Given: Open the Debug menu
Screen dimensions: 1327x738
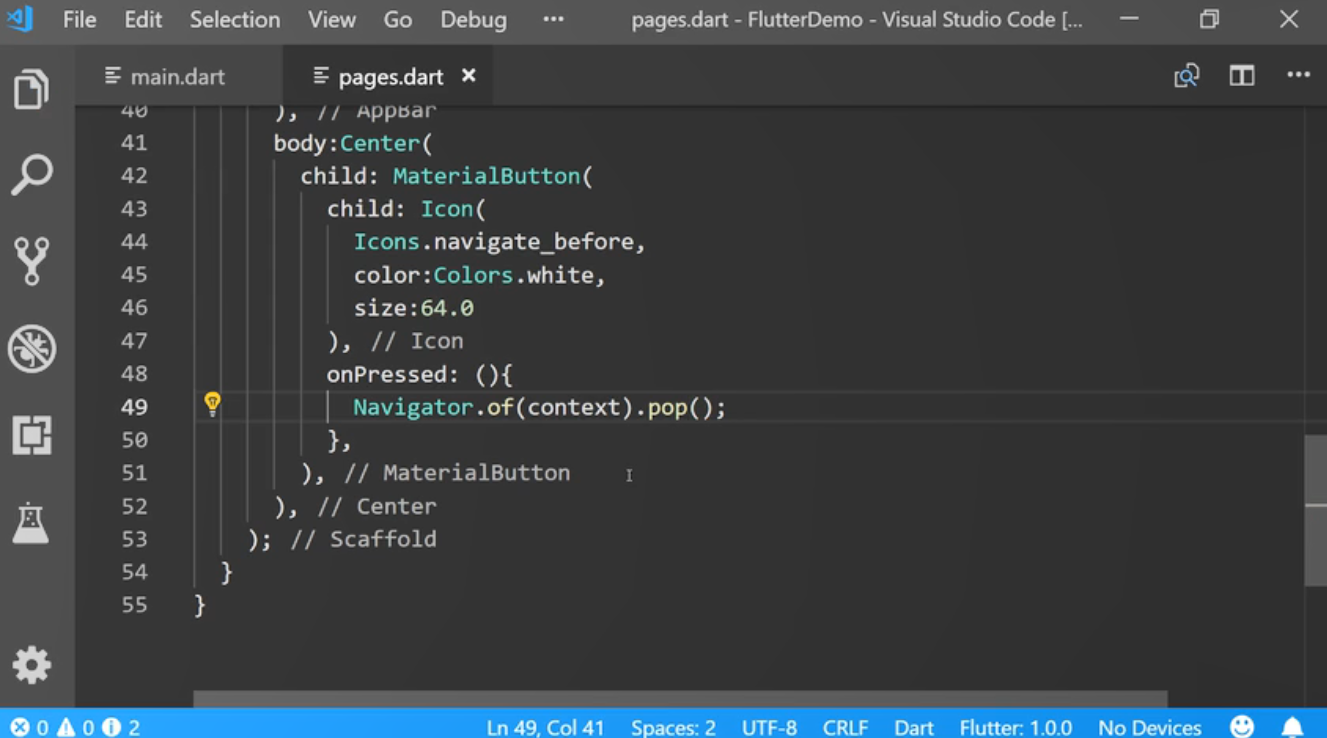Looking at the screenshot, I should click(x=473, y=19).
